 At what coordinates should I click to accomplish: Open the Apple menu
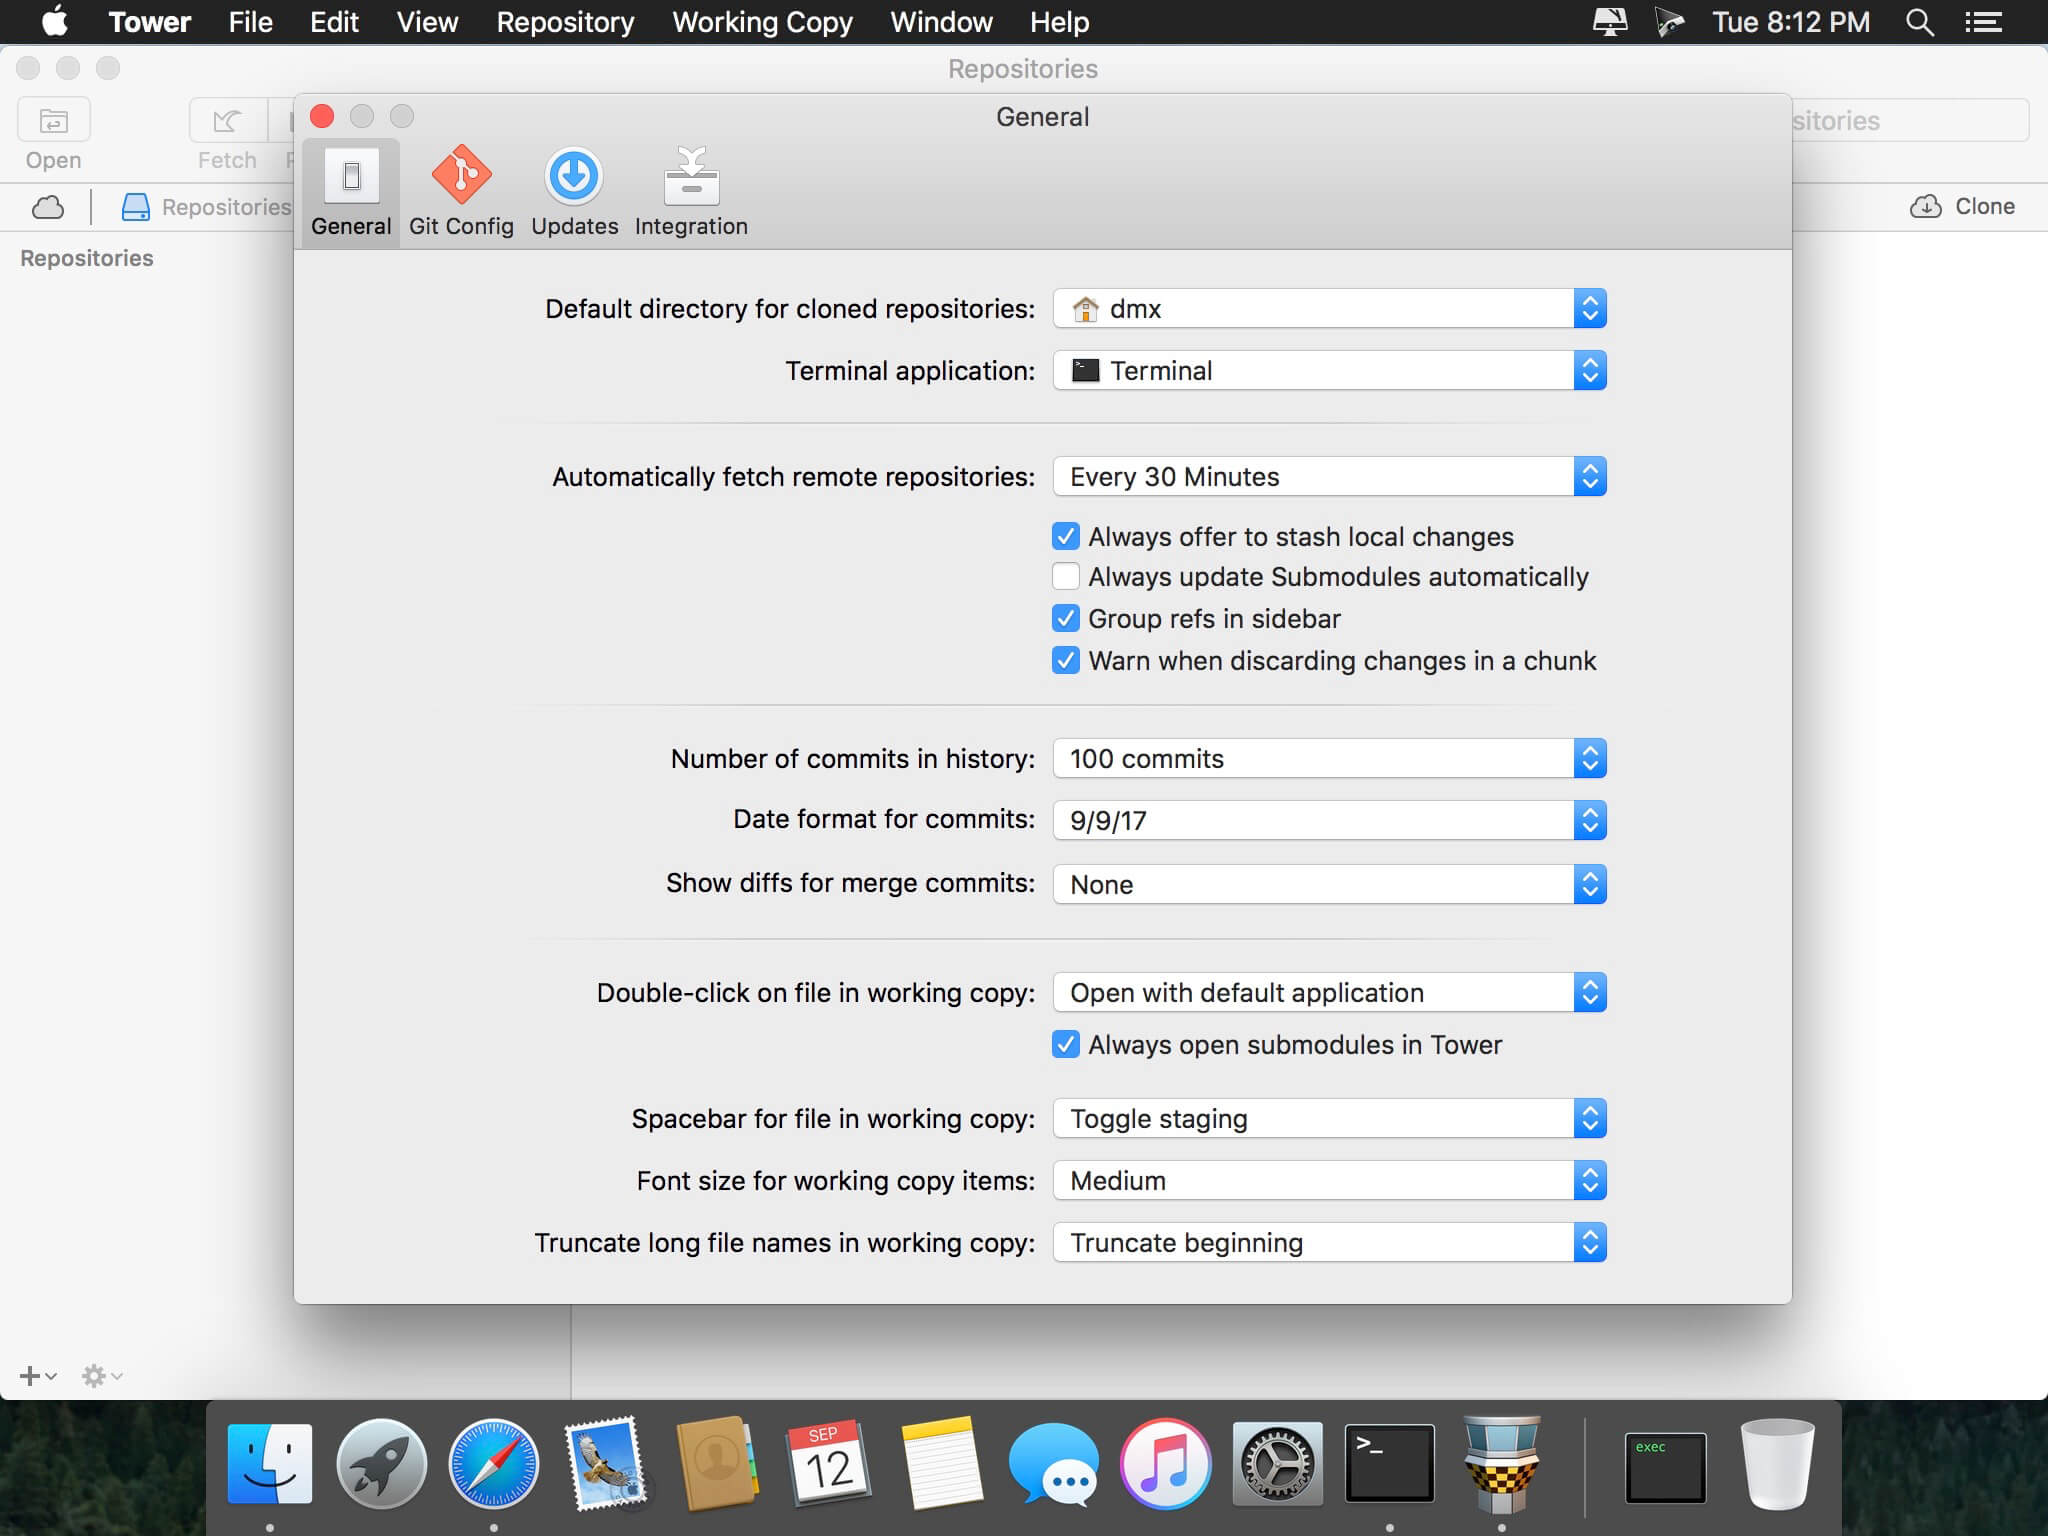coord(55,22)
